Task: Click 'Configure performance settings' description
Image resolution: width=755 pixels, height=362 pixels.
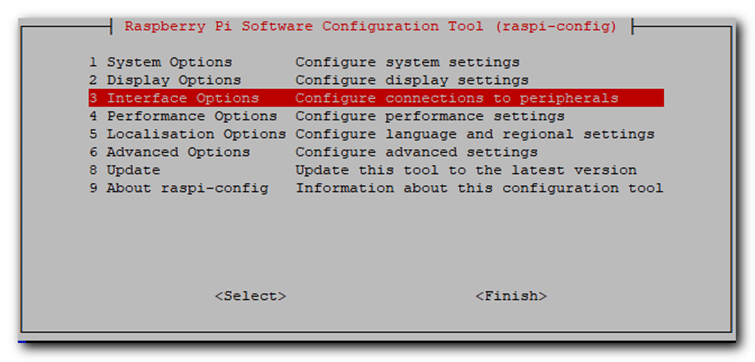Action: [430, 116]
